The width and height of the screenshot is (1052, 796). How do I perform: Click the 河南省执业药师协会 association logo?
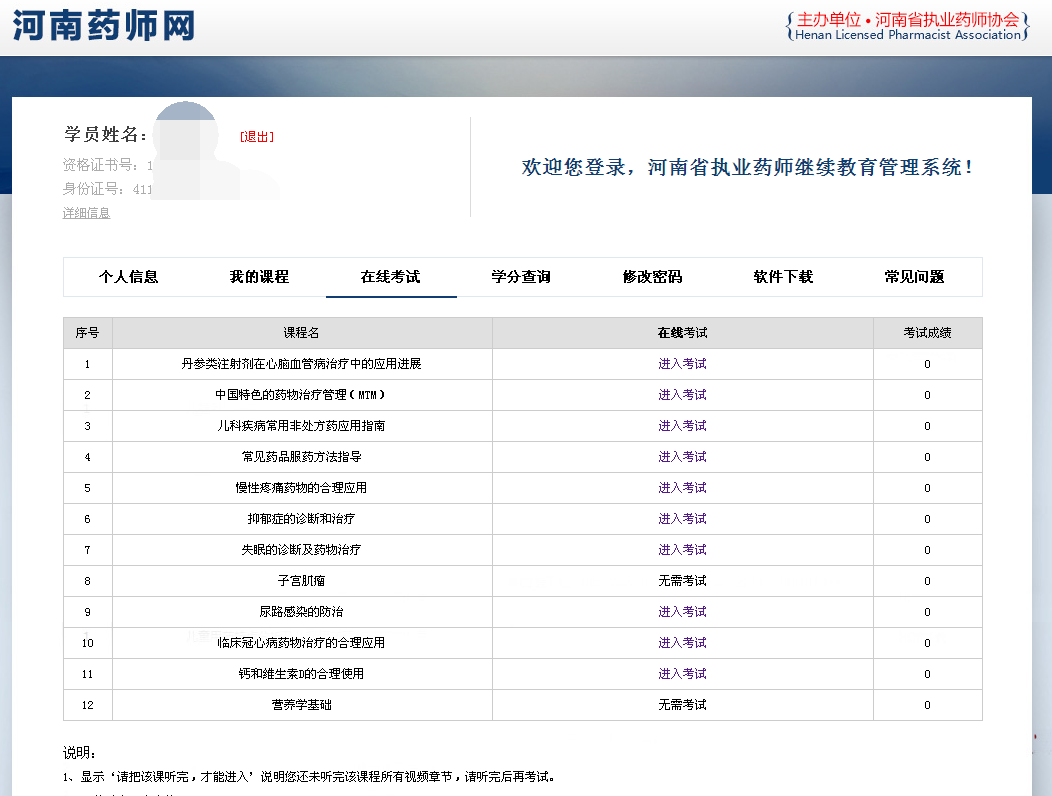click(908, 27)
